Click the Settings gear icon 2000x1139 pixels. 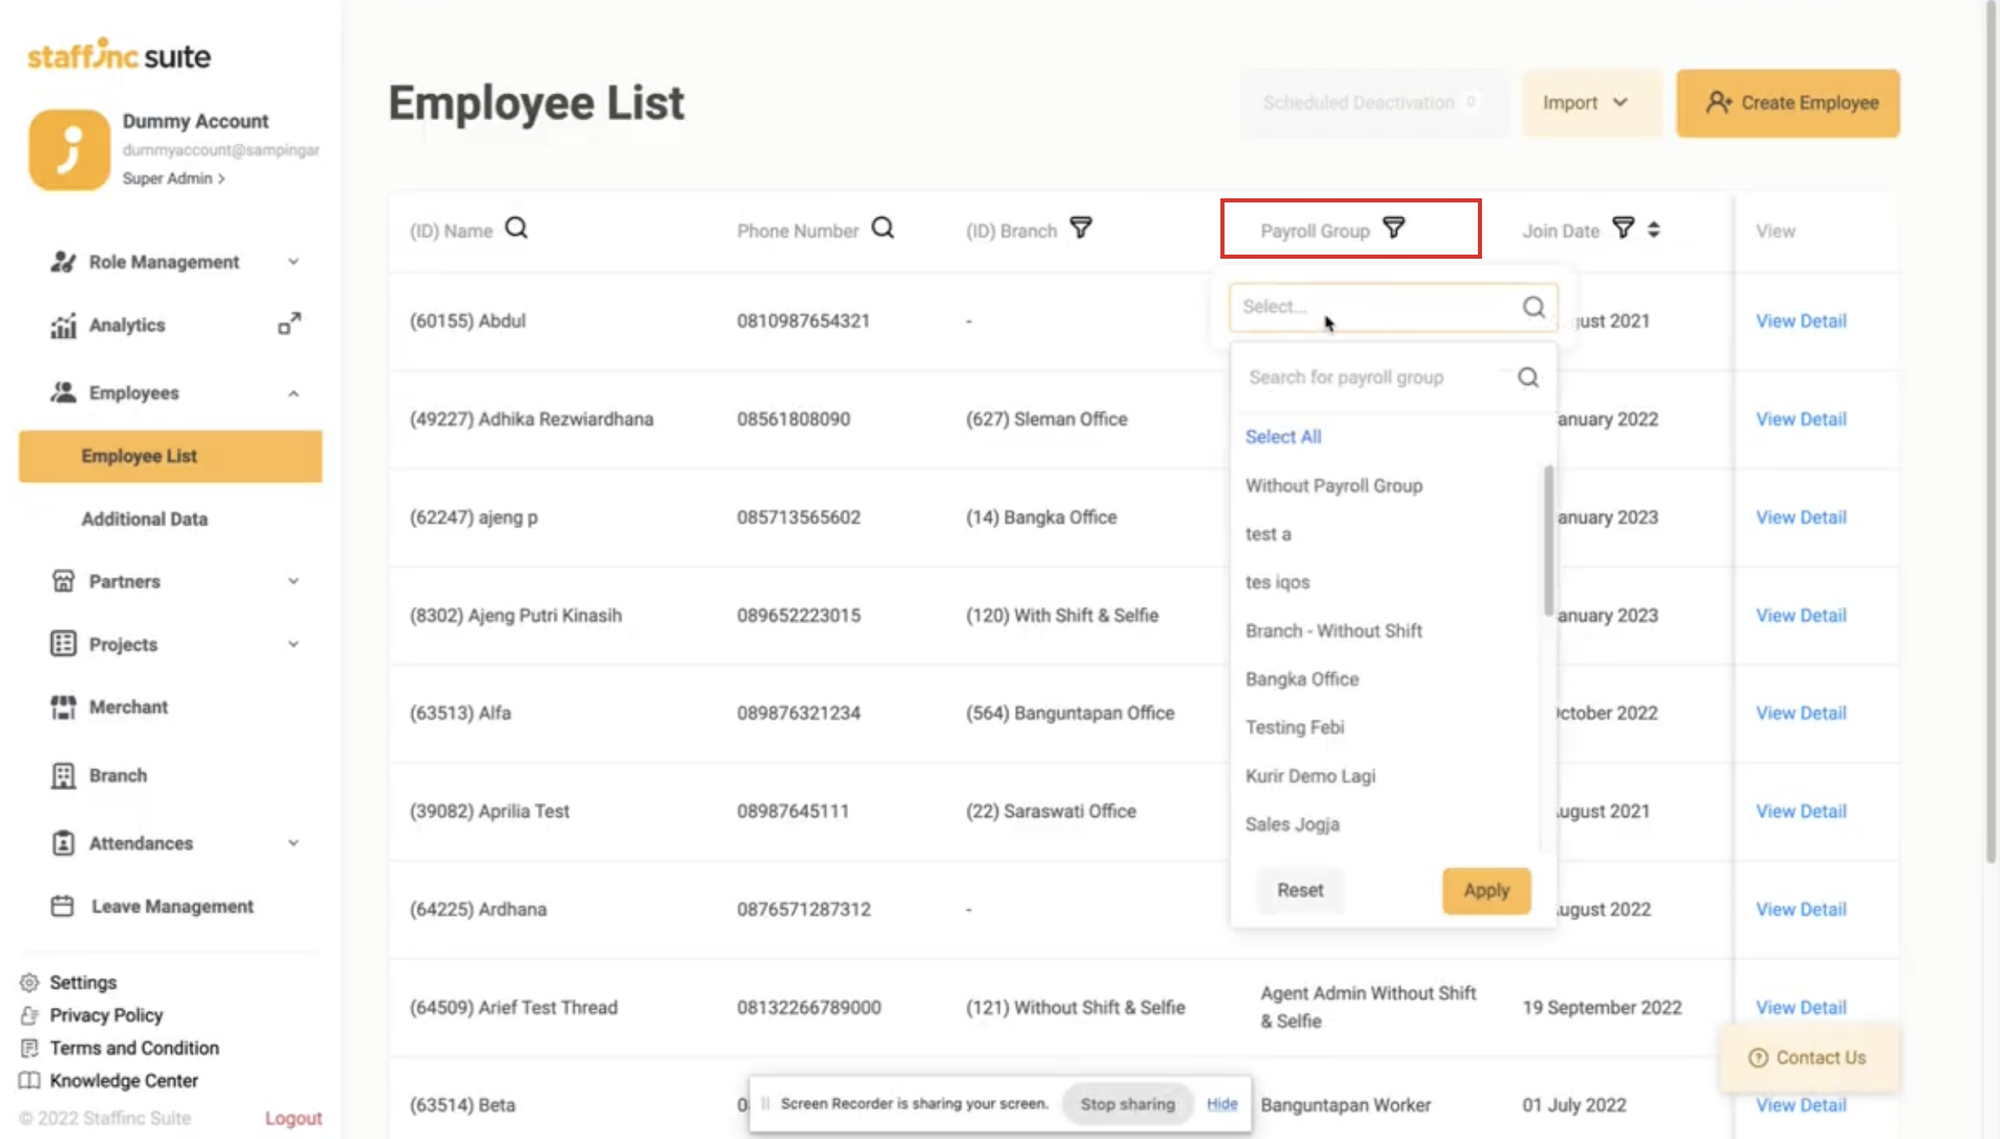point(29,982)
